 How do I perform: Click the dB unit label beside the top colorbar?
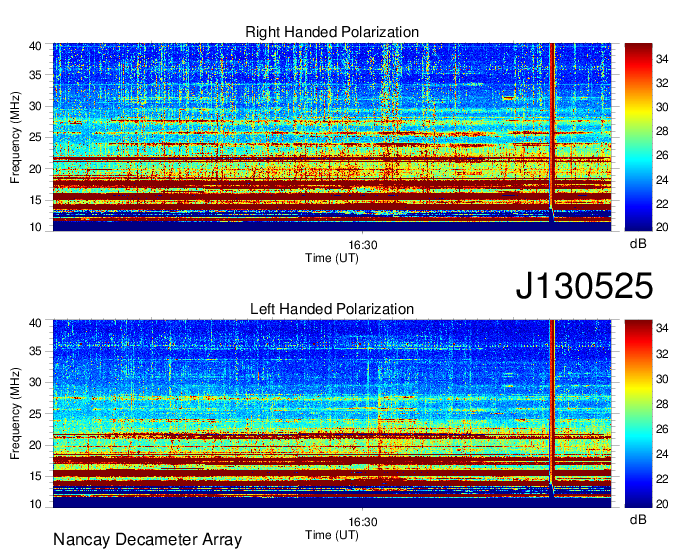[638, 244]
